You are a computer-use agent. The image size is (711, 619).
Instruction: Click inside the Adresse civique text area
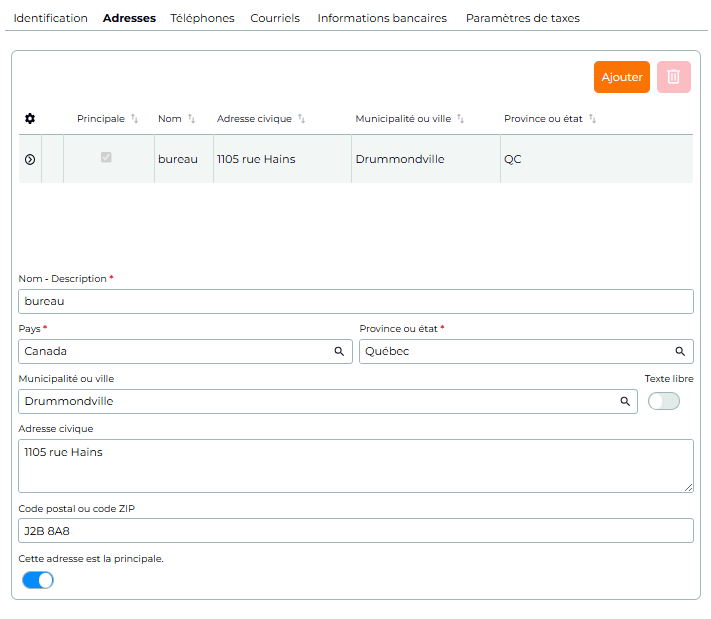356,466
